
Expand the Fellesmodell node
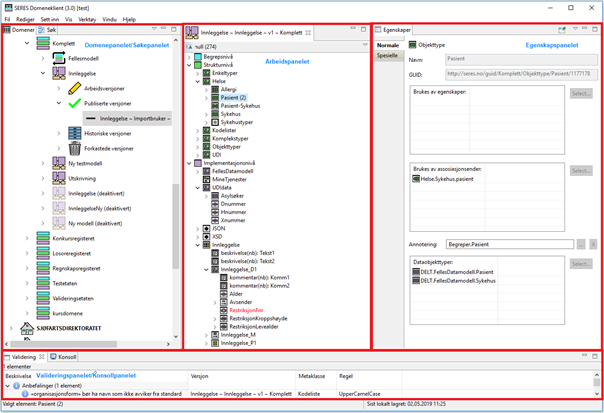pos(43,58)
